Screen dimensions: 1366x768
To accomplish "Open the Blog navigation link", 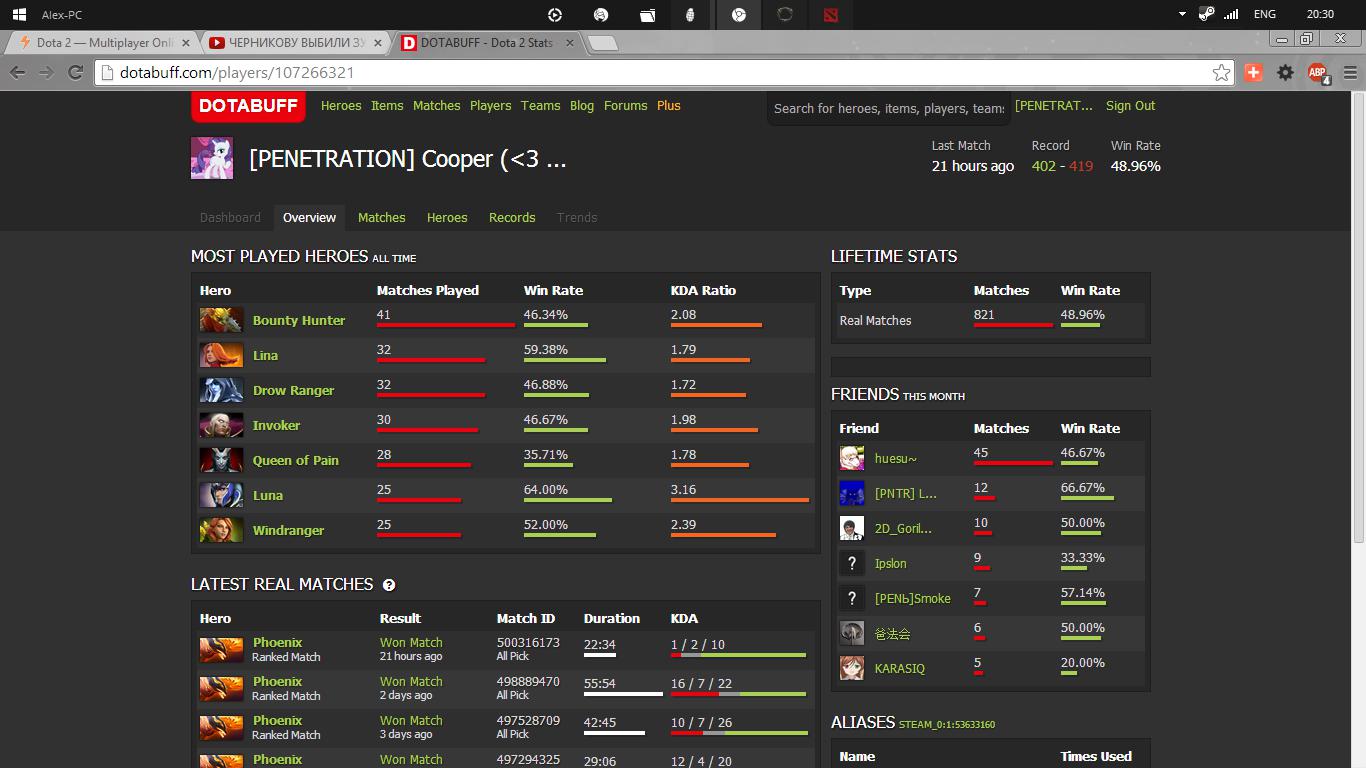I will tap(582, 105).
